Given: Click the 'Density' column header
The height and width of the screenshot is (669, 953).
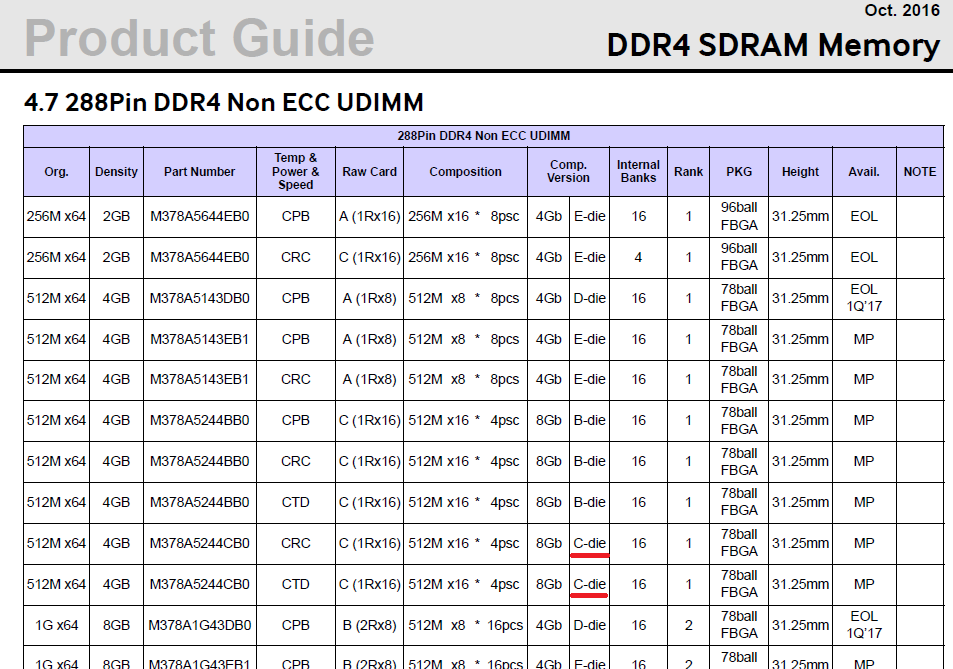Looking at the screenshot, I should 116,171.
